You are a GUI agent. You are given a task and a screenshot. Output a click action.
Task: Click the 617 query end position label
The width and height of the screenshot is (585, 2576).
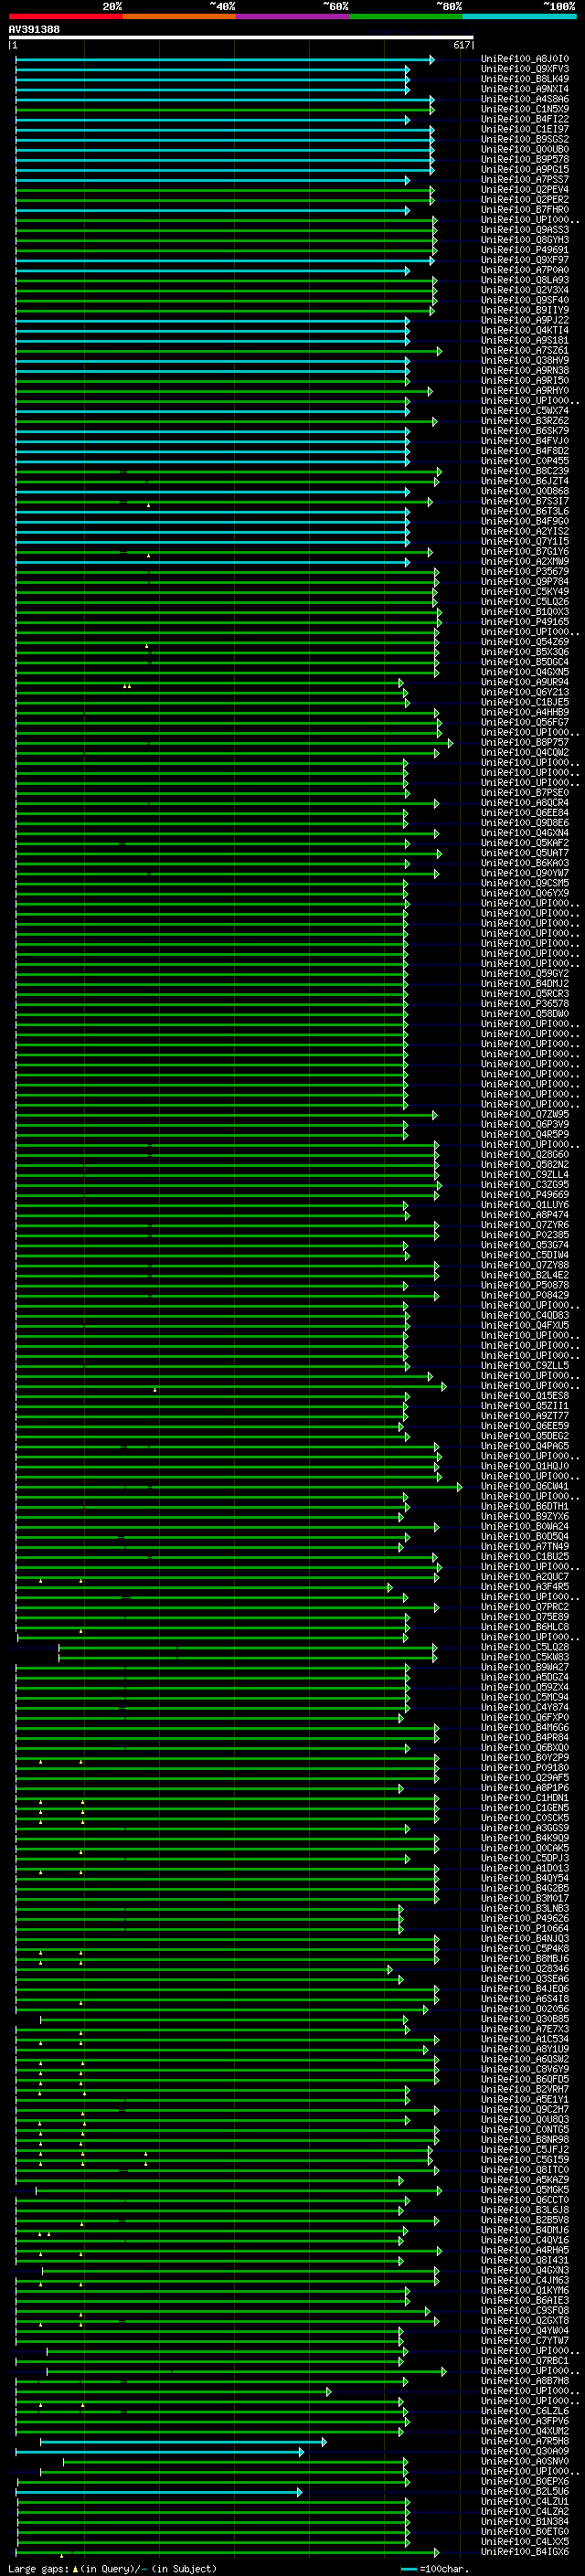tap(461, 46)
